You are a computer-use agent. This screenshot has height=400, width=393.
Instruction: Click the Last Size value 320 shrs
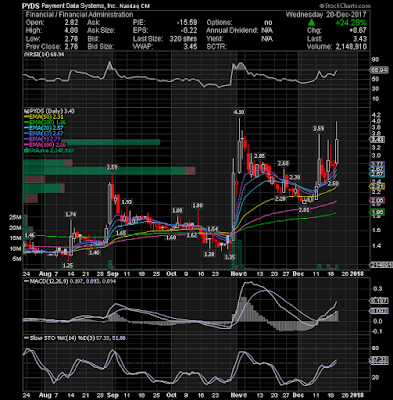[x=183, y=39]
